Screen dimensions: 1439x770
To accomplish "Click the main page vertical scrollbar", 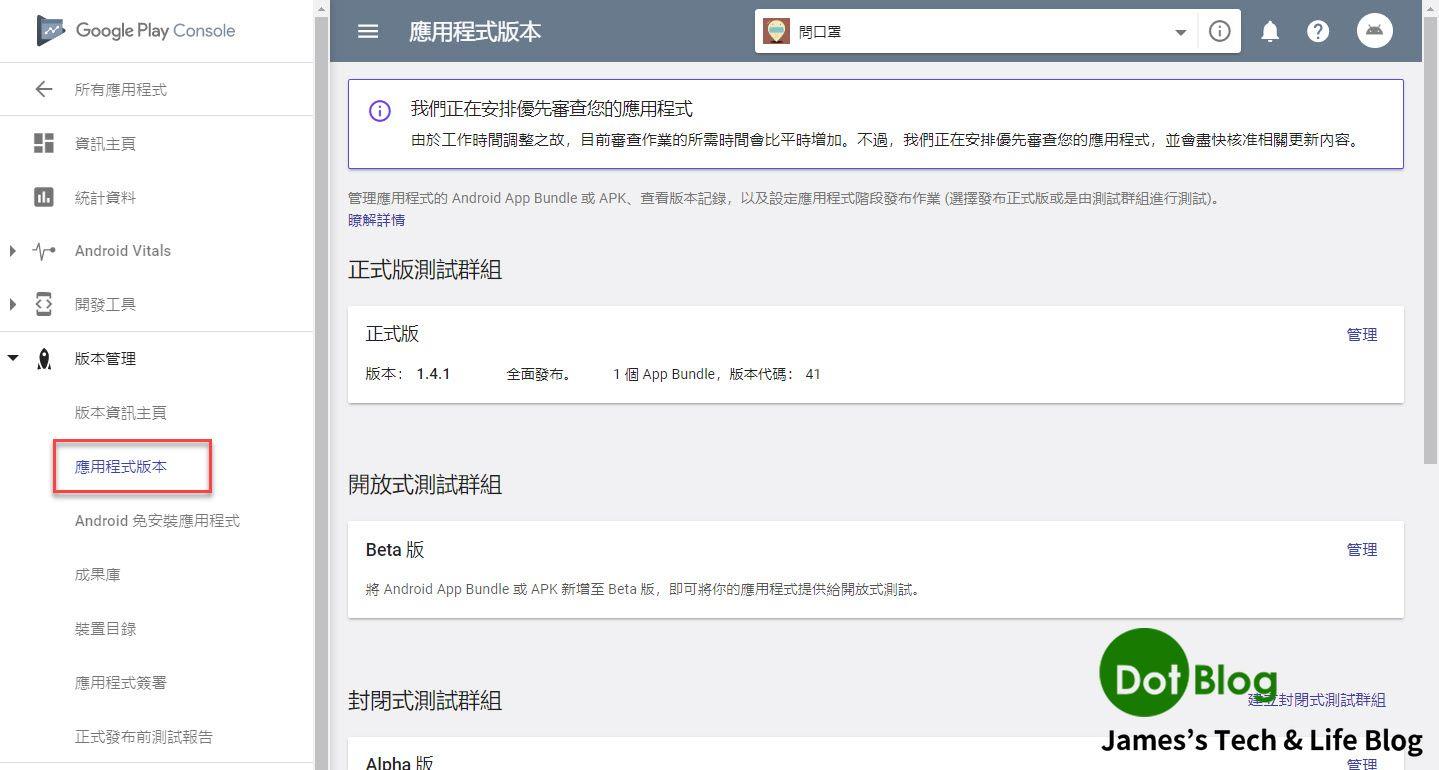I will 1430,240.
